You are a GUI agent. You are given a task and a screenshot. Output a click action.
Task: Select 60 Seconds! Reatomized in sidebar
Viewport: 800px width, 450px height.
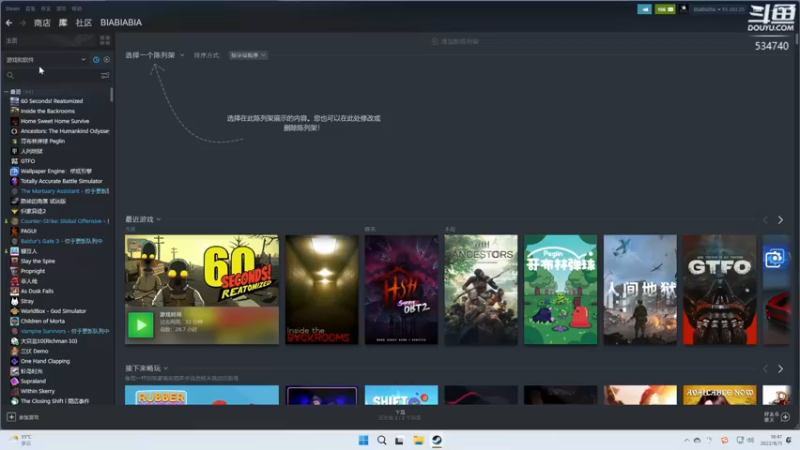click(x=52, y=101)
